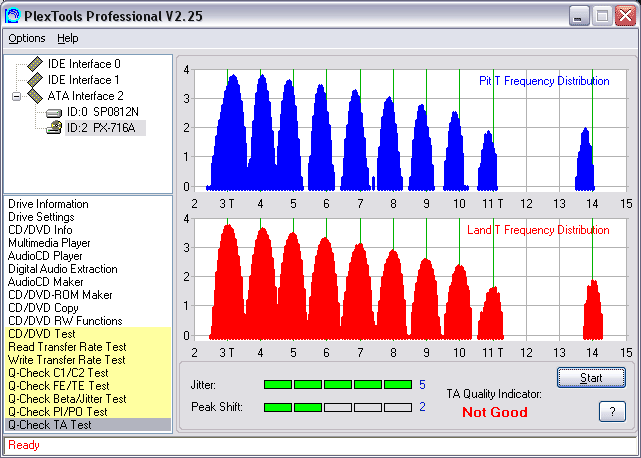
Task: Select ATA Interface 2 in the tree
Action: pos(85,96)
